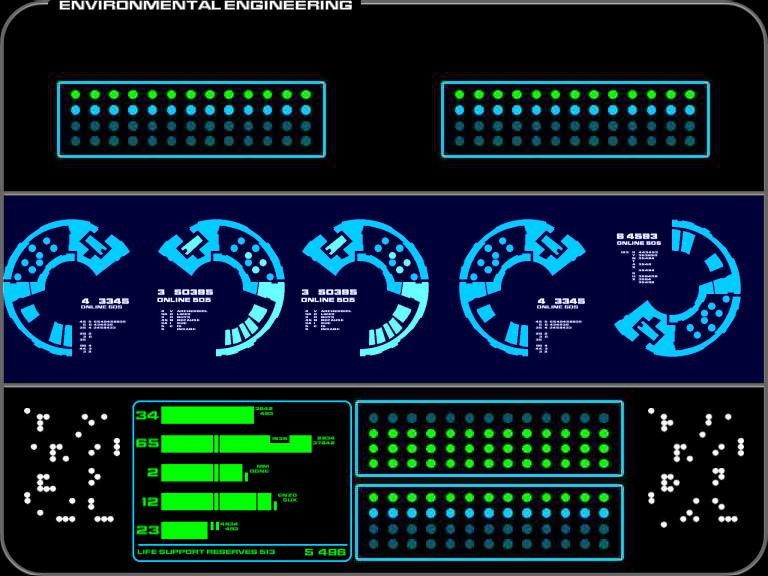Toggle first light-blue light in the lowest indicator panel
Viewport: 768px width, 576px height.
coord(374,513)
